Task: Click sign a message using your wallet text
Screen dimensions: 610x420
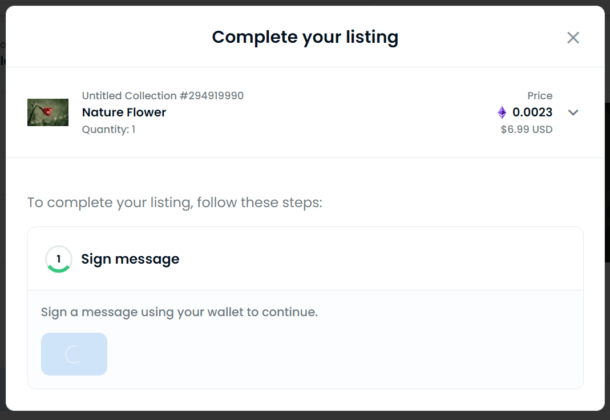Action: tap(179, 312)
